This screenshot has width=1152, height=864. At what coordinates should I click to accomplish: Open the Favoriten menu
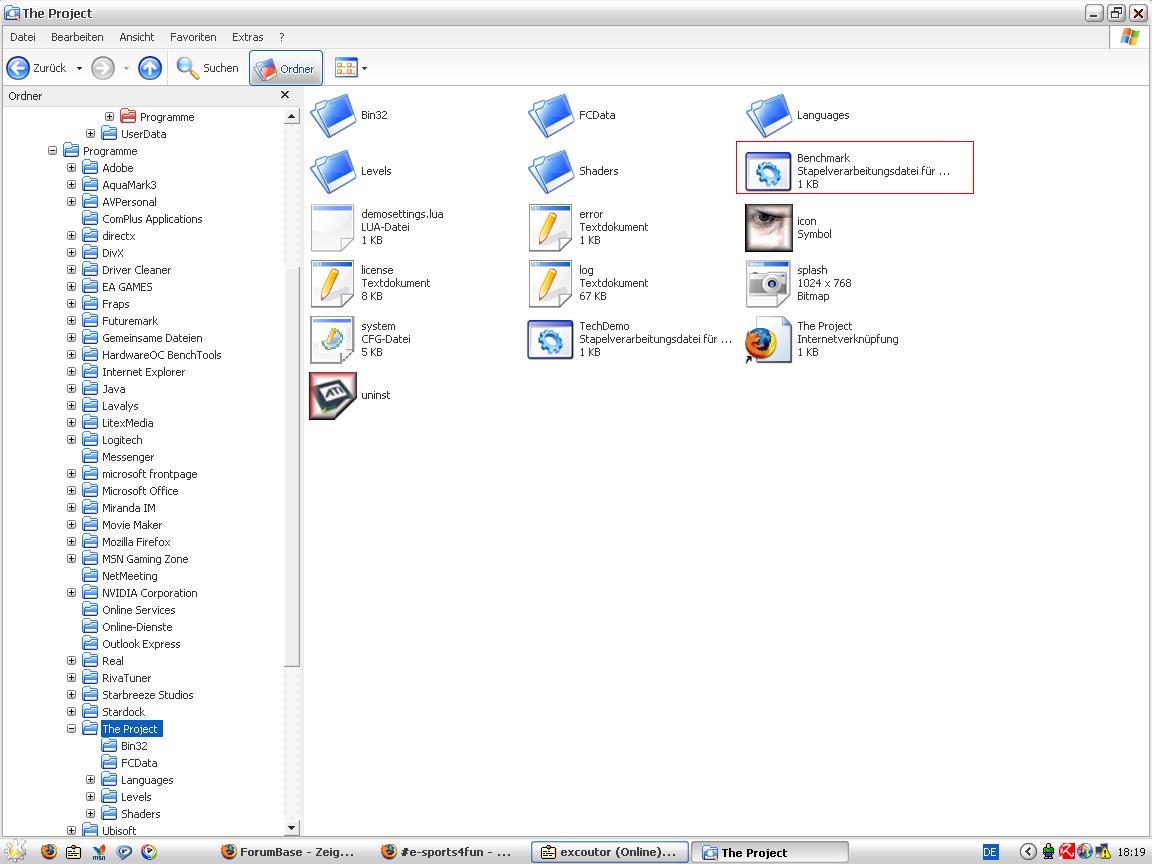(x=193, y=37)
